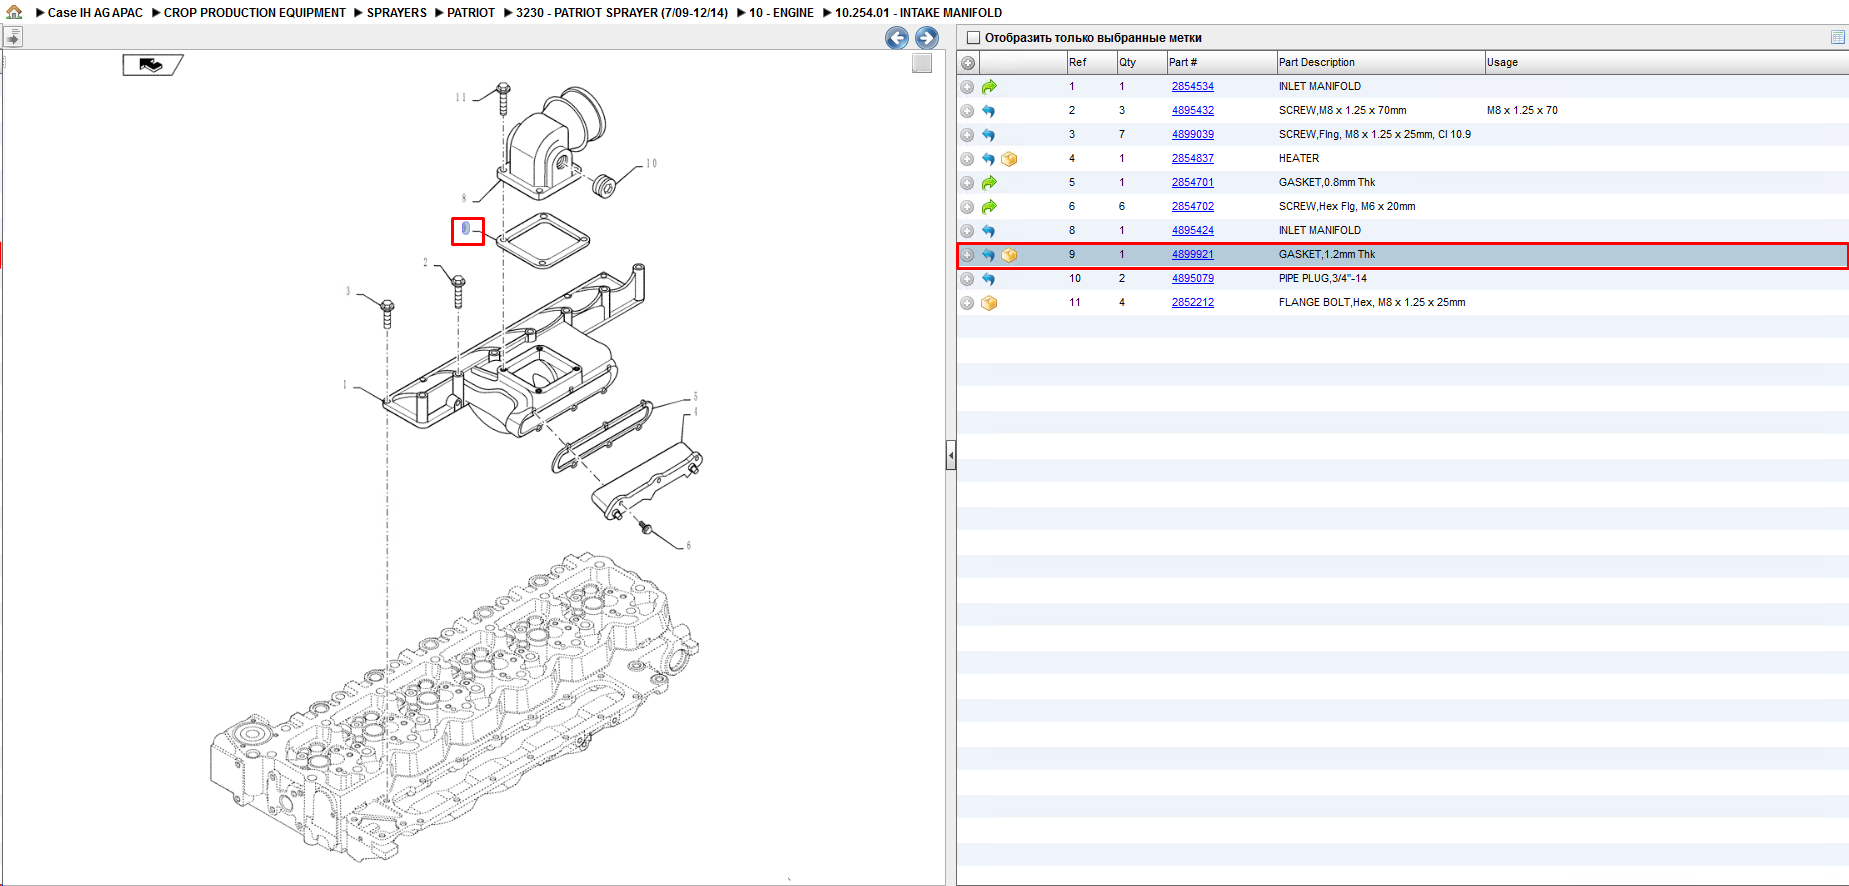This screenshot has height=886, width=1849.
Task: Click the green arrow icon for GASKET,0.8mm Thk
Action: coord(989,183)
